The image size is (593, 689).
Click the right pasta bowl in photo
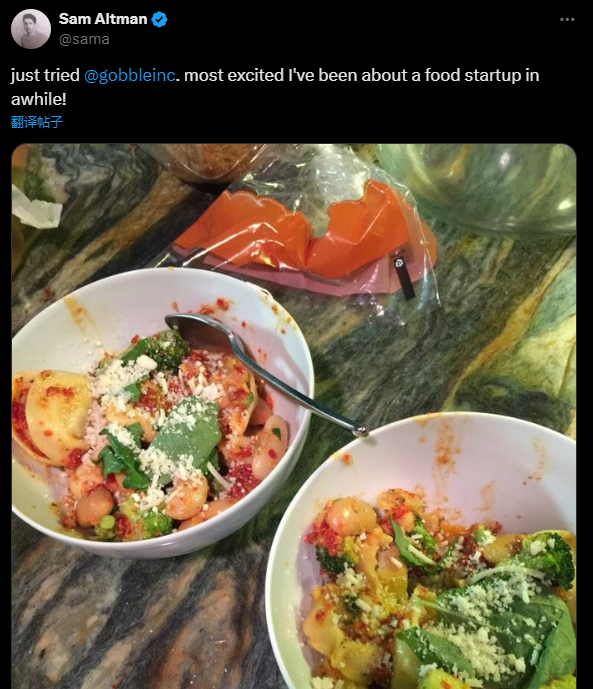click(422, 551)
